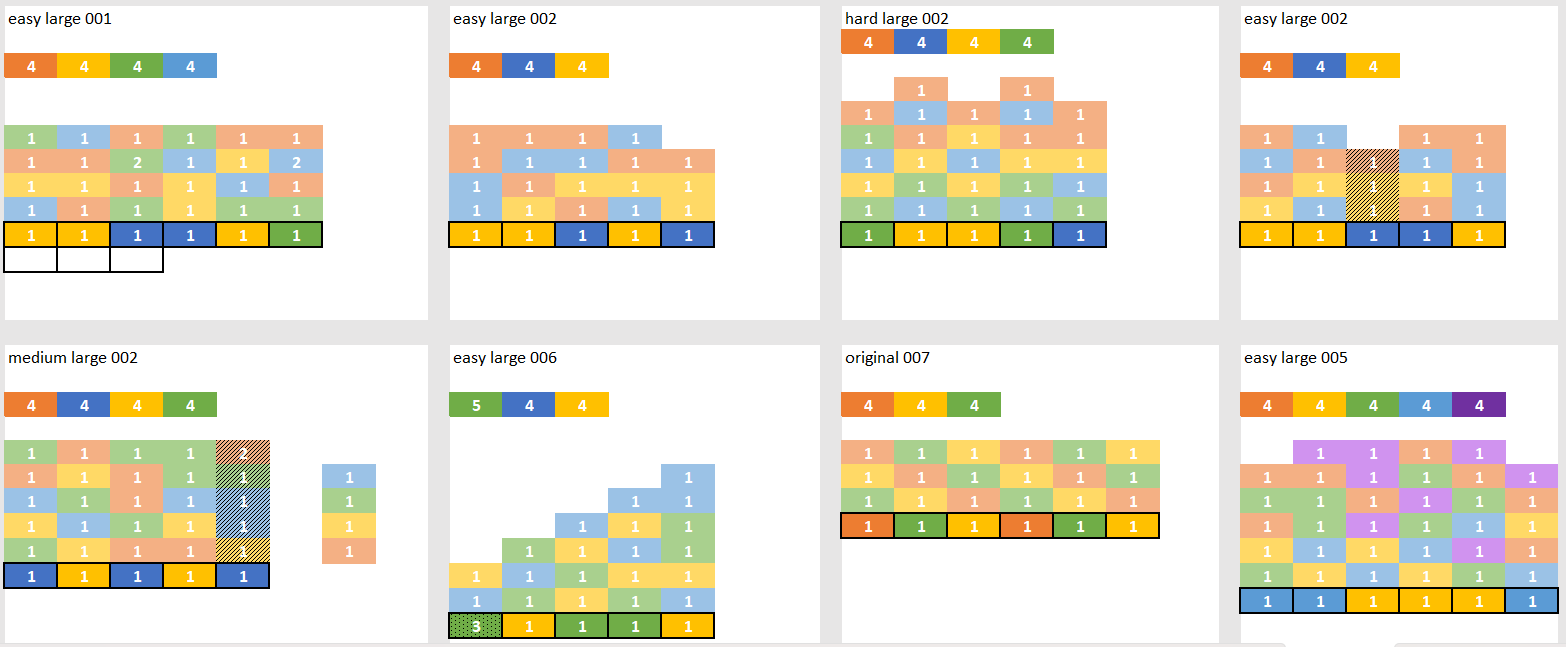Viewport: 1566px width, 647px height.
Task: Select the light blue 4 swatch in easy large 001
Action: click(190, 66)
